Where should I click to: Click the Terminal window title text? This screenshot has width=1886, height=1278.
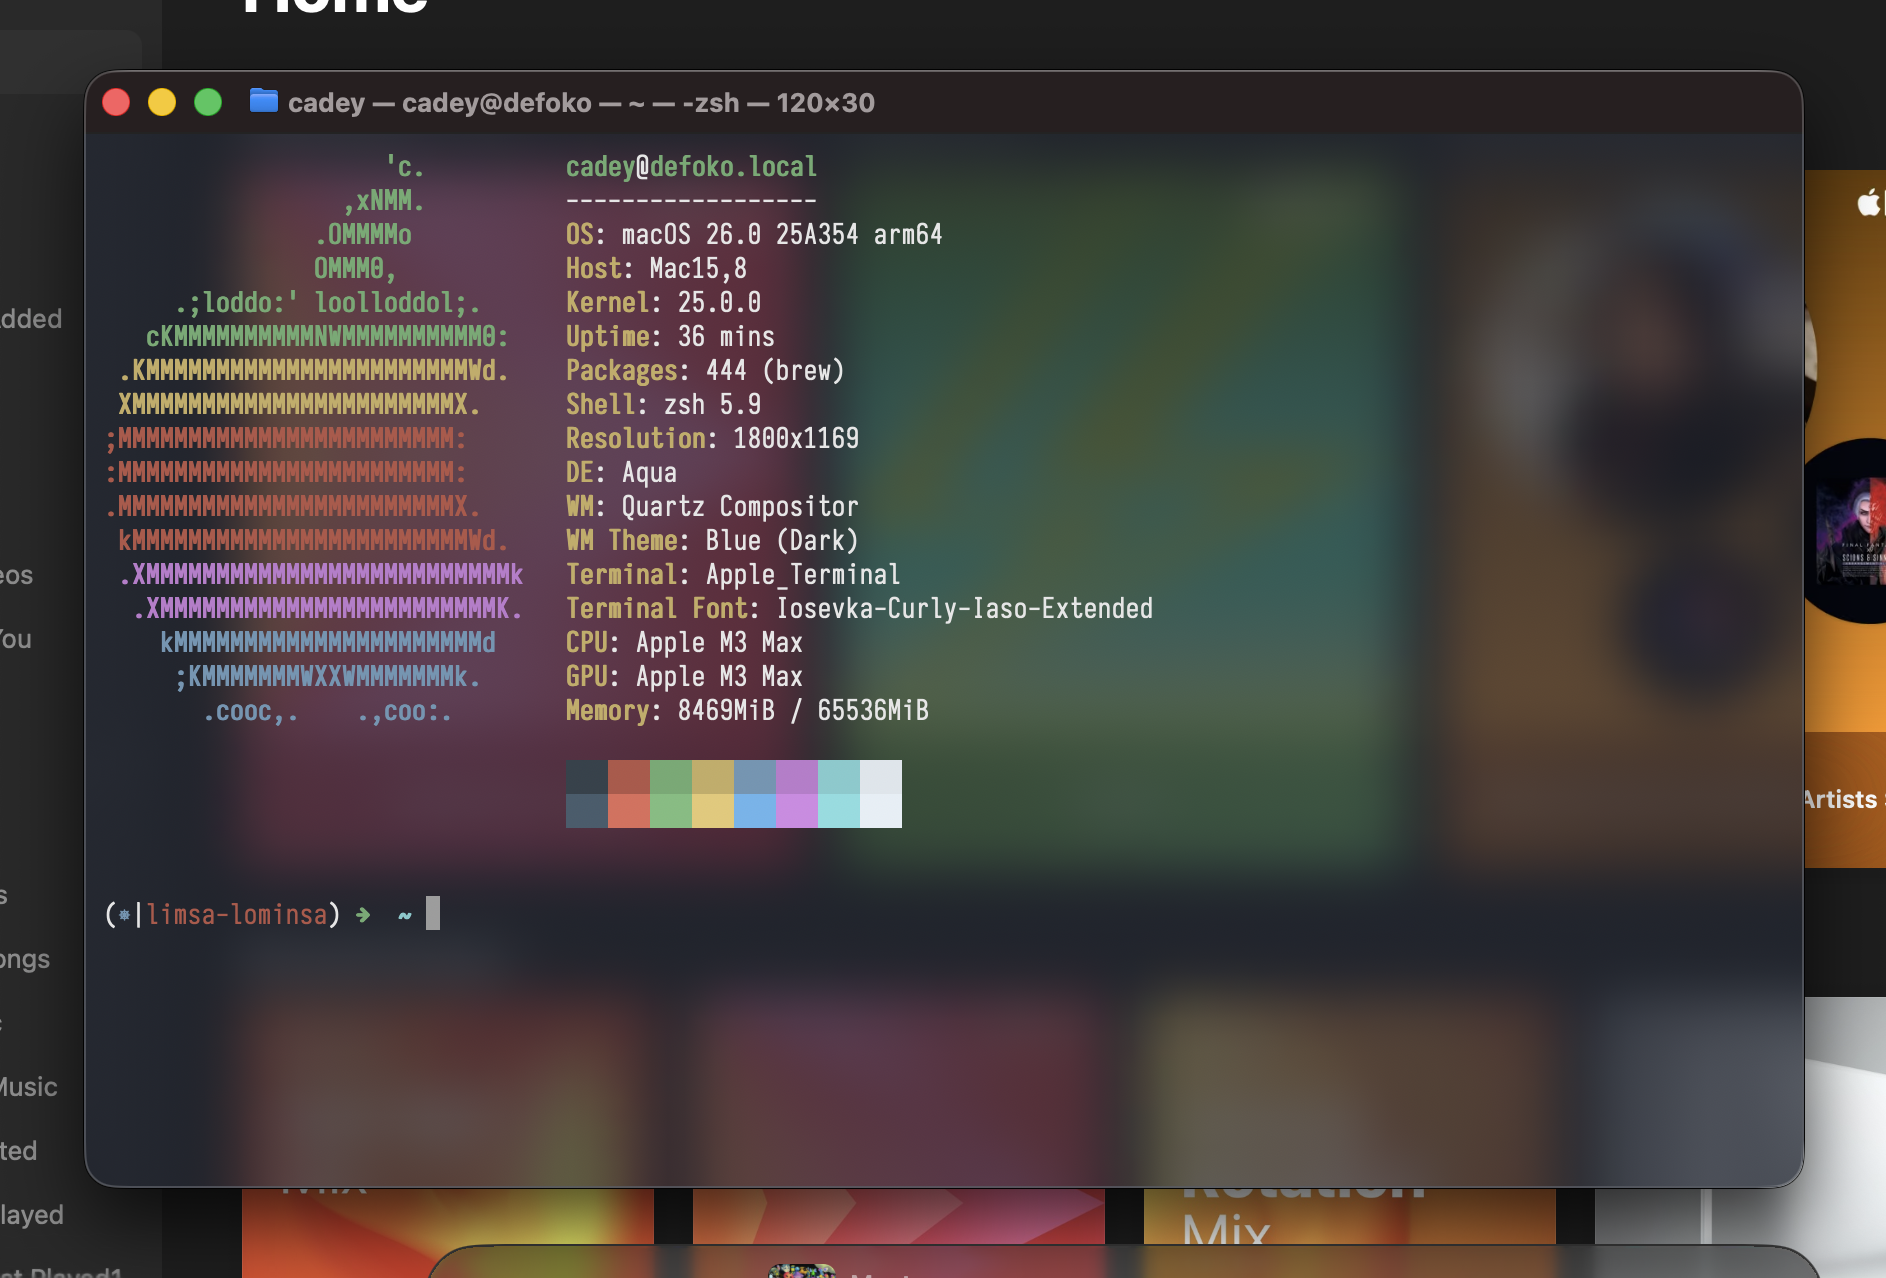click(x=580, y=103)
